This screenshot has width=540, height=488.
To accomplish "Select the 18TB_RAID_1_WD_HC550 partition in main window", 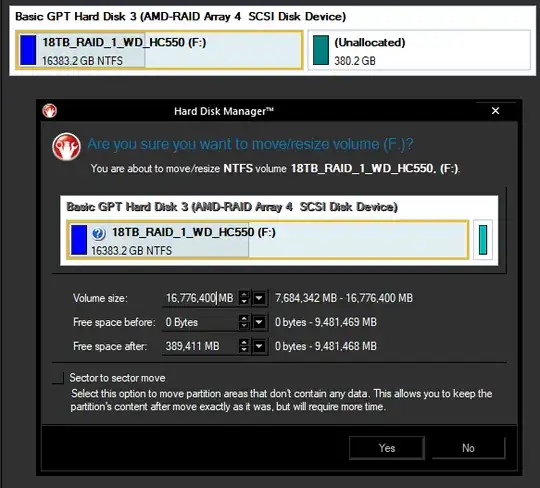I will (159, 50).
